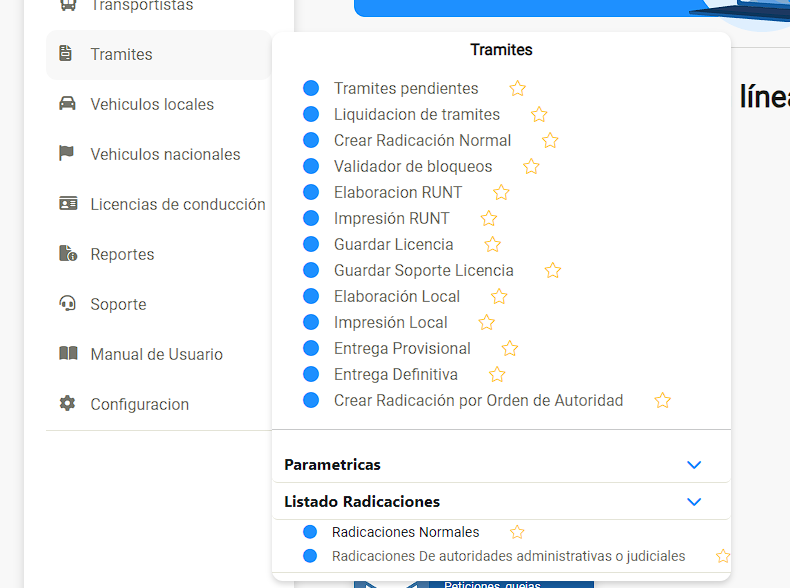Collapse the Listado Radicaciones section chevron
This screenshot has height=588, width=790.
694,502
